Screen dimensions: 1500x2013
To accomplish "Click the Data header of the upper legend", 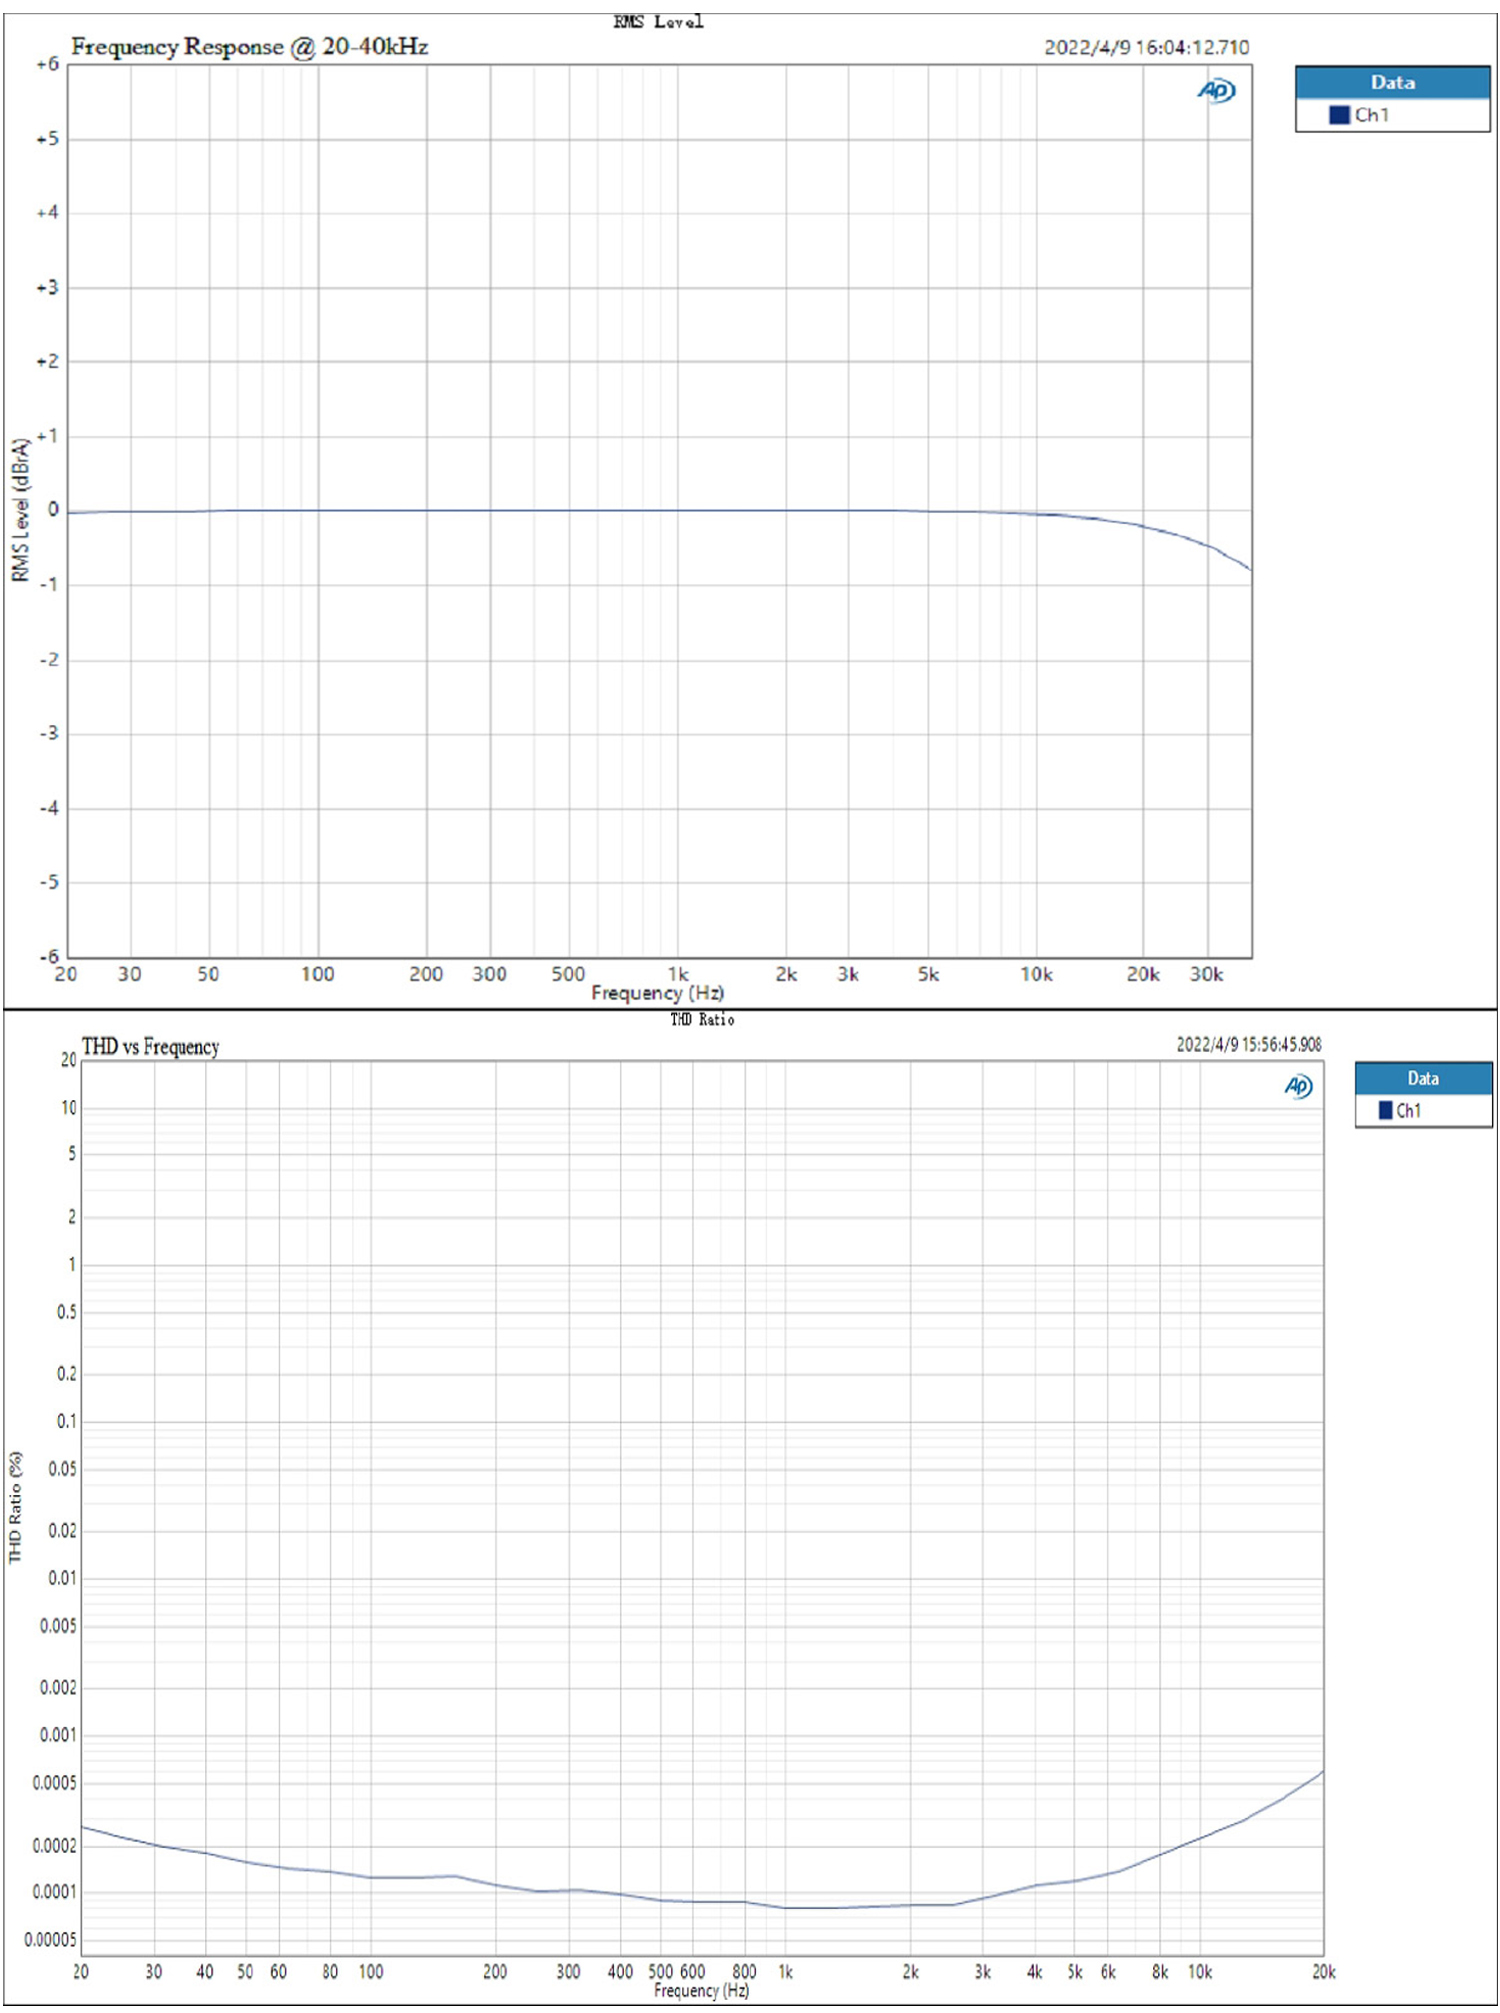I will [1392, 82].
